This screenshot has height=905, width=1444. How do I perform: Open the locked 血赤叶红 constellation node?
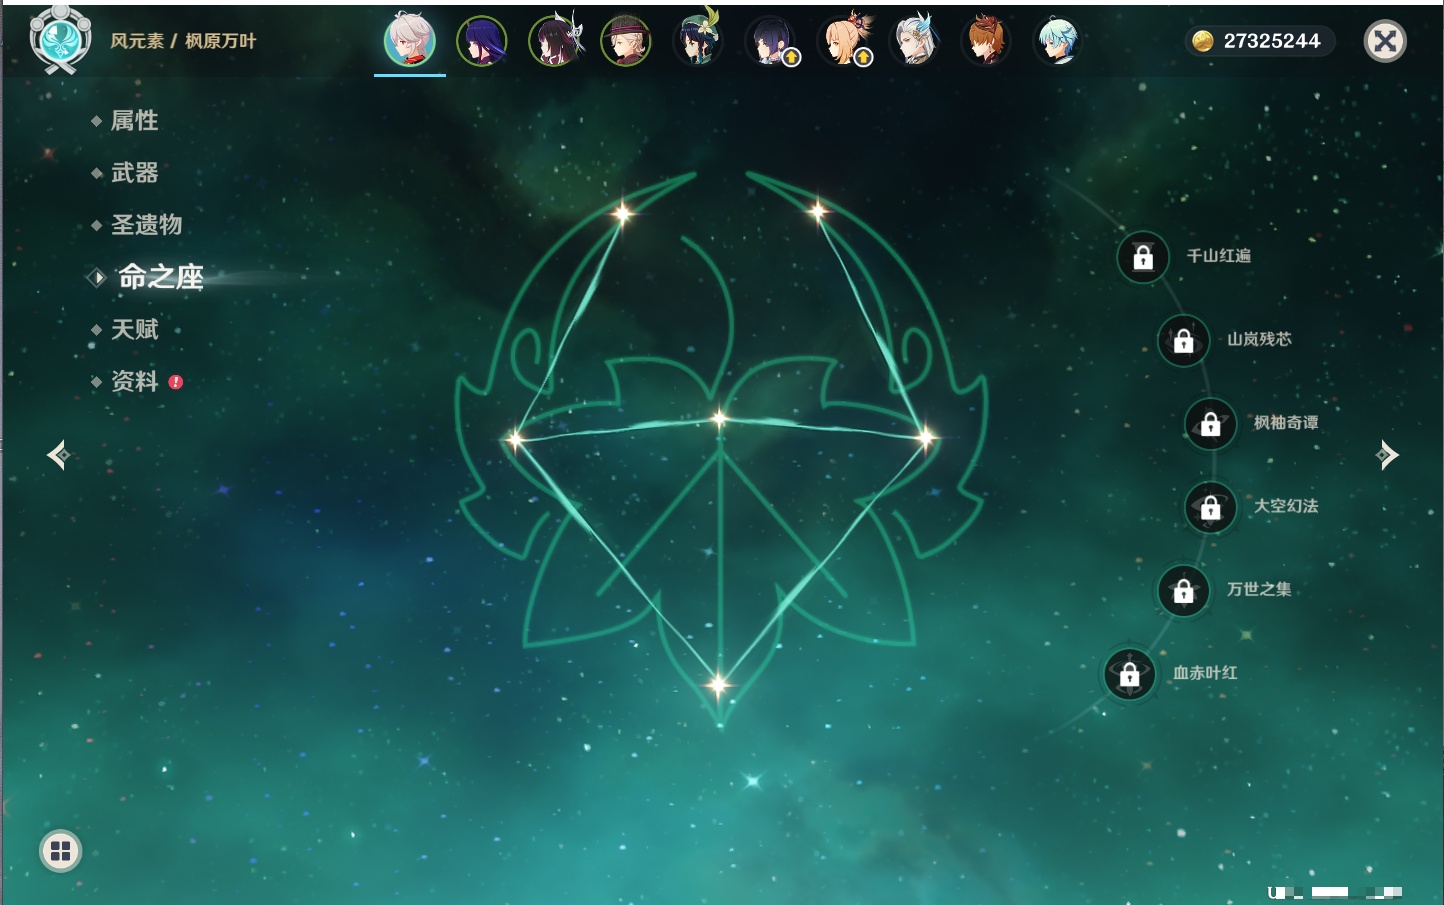[1130, 675]
